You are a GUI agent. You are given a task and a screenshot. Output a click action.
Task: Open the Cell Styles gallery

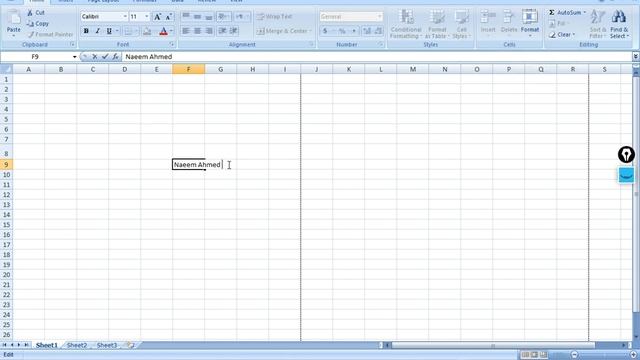click(461, 24)
